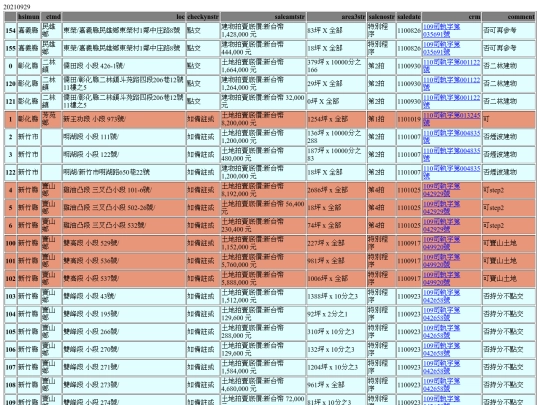The height and width of the screenshot is (405, 540).
Task: Open the crm link in row 103
Action: tap(441, 297)
